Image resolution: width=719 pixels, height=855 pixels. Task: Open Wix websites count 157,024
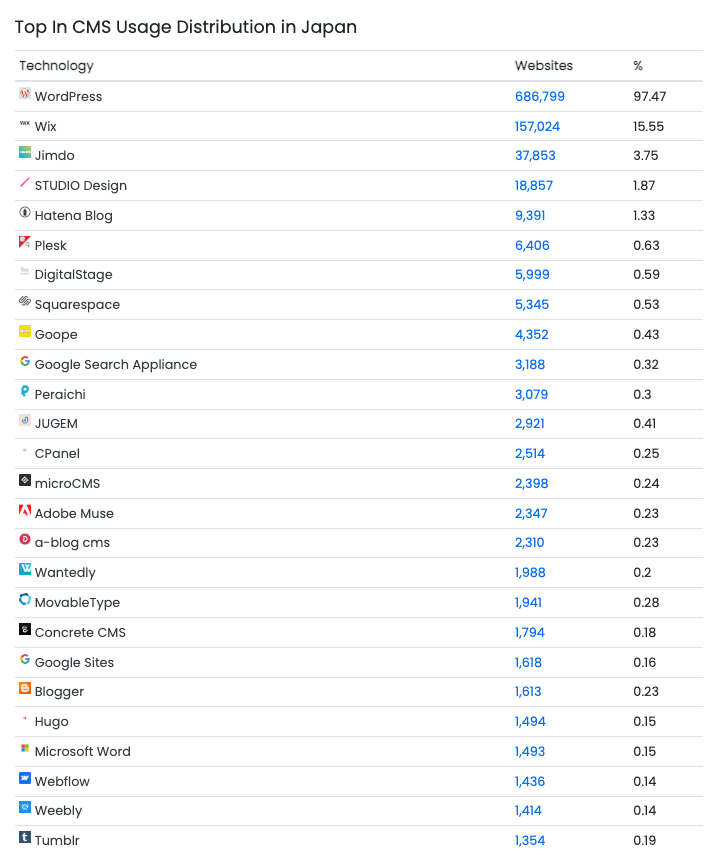pyautogui.click(x=537, y=127)
